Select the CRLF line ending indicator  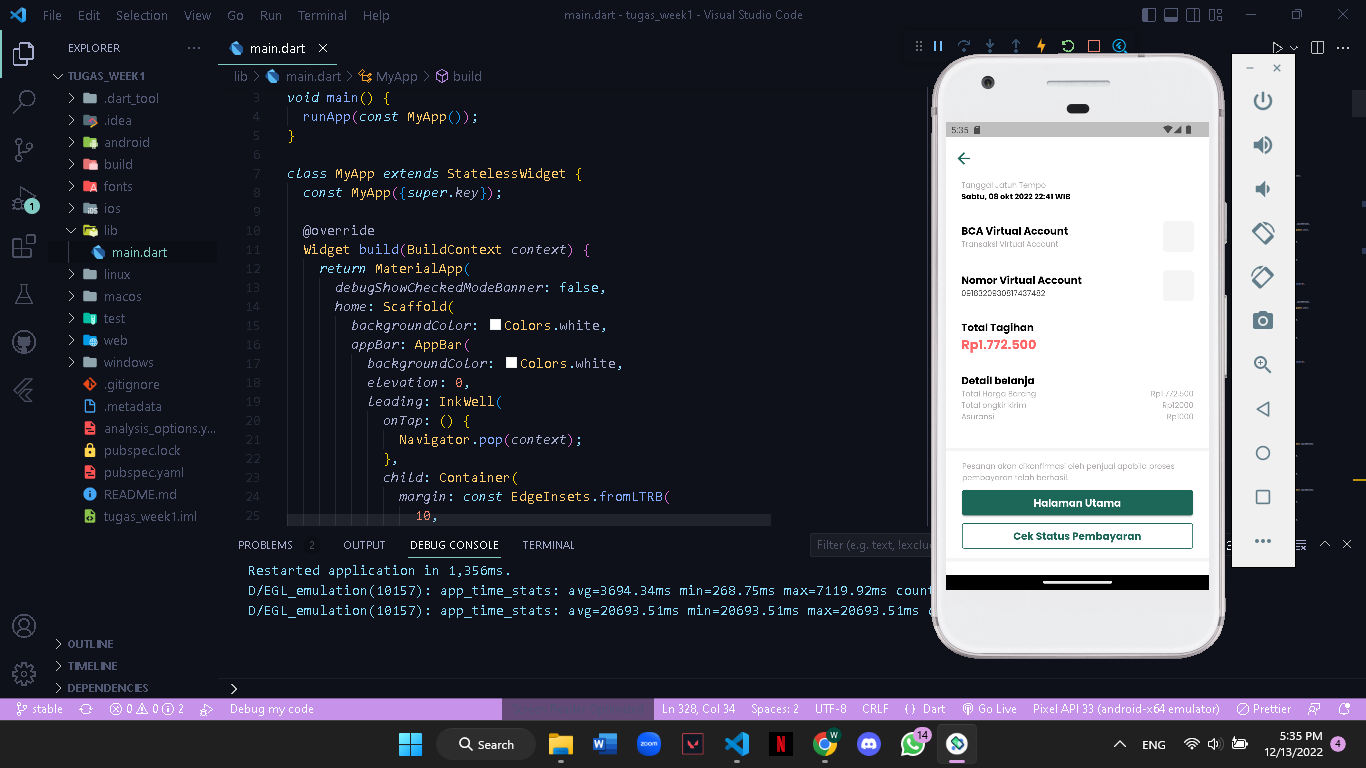[x=875, y=708]
